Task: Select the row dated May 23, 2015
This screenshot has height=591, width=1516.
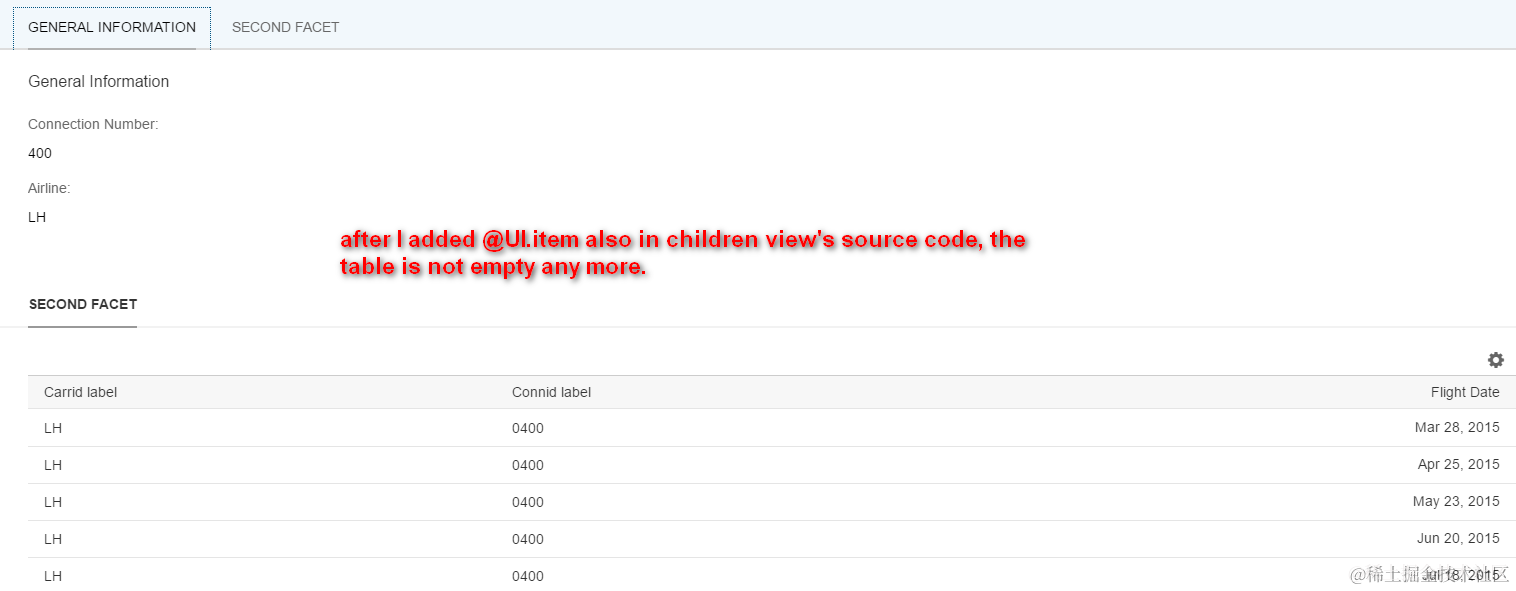Action: [771, 502]
